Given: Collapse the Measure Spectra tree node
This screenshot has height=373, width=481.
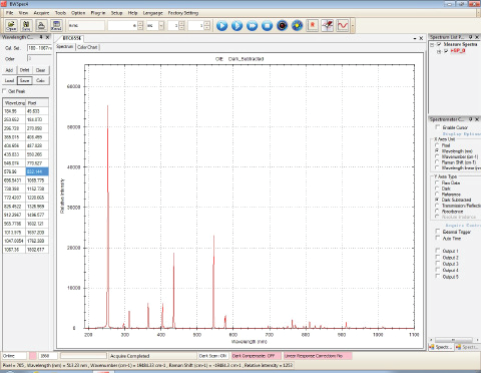Looking at the screenshot, I should [432, 44].
